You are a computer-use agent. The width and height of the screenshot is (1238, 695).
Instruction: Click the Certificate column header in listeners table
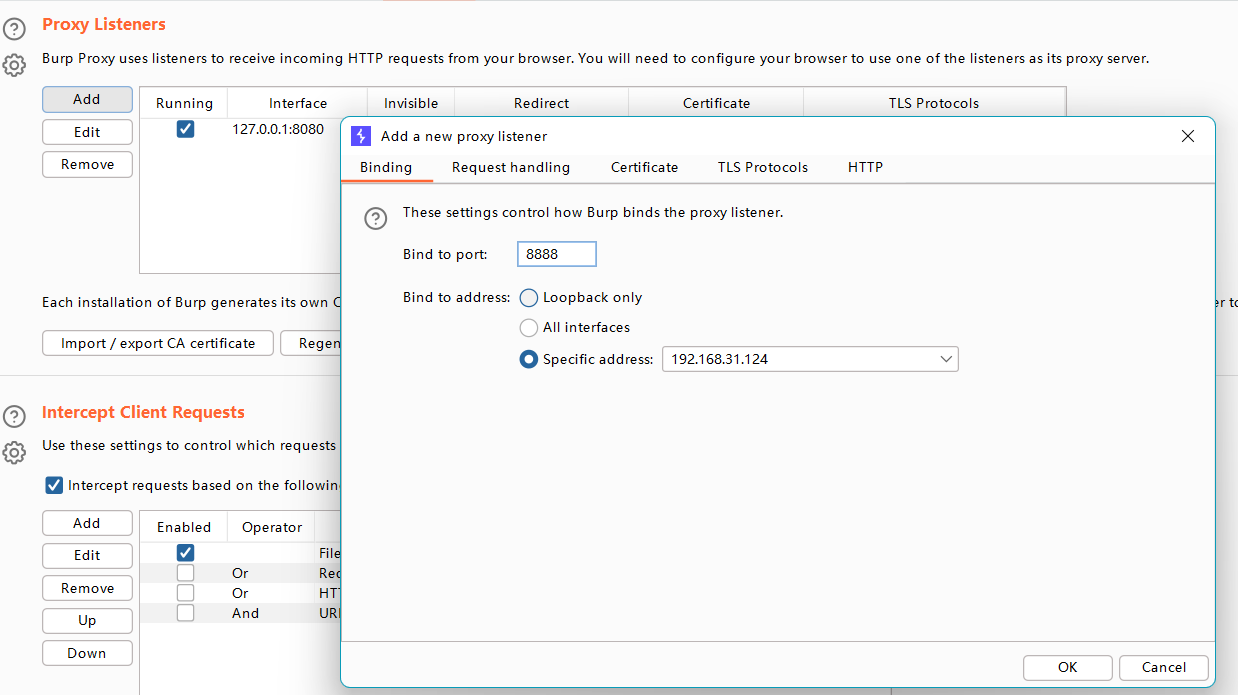pyautogui.click(x=716, y=103)
